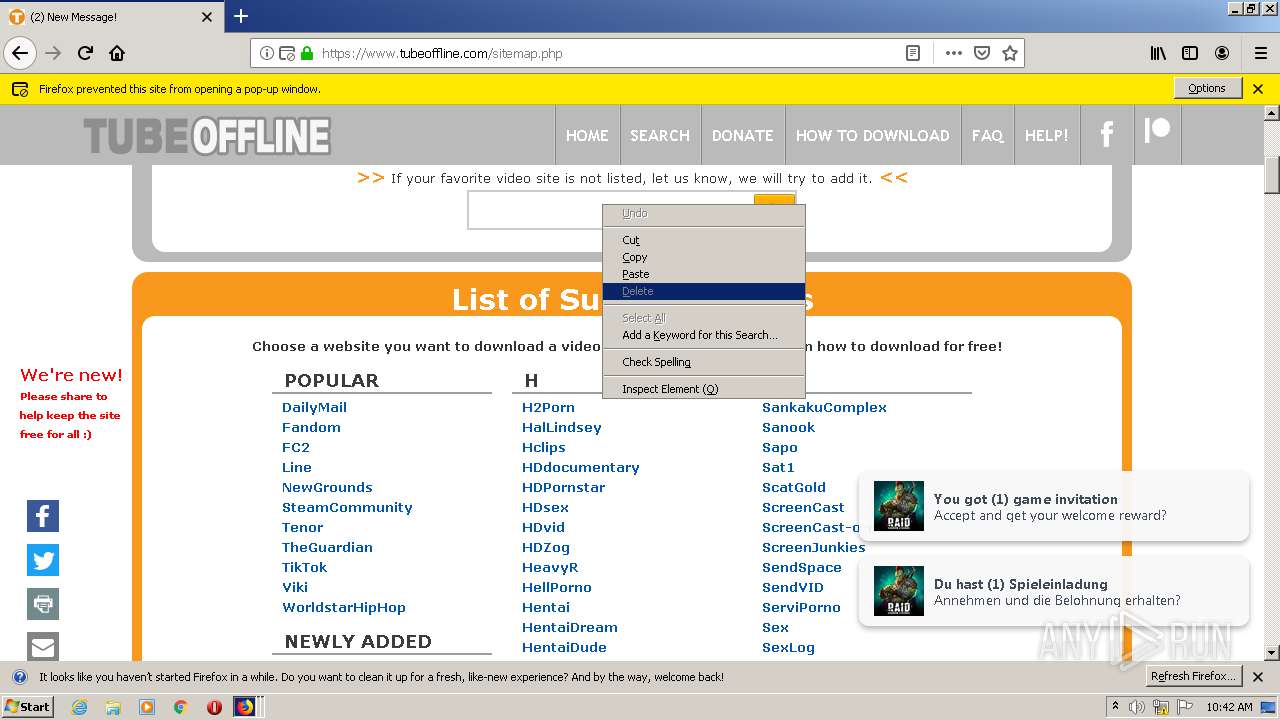Open the Spieleinladung notification
Screen dimensions: 1280x720
coord(1054,591)
